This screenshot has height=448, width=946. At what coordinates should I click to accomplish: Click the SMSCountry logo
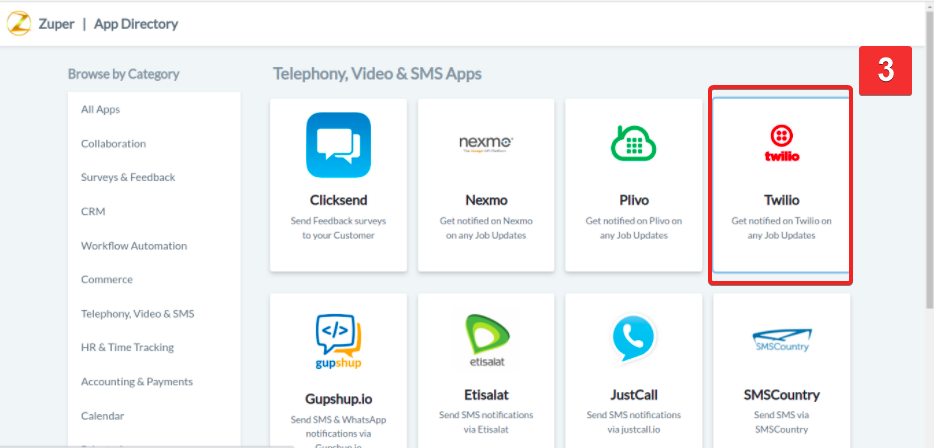click(x=781, y=342)
